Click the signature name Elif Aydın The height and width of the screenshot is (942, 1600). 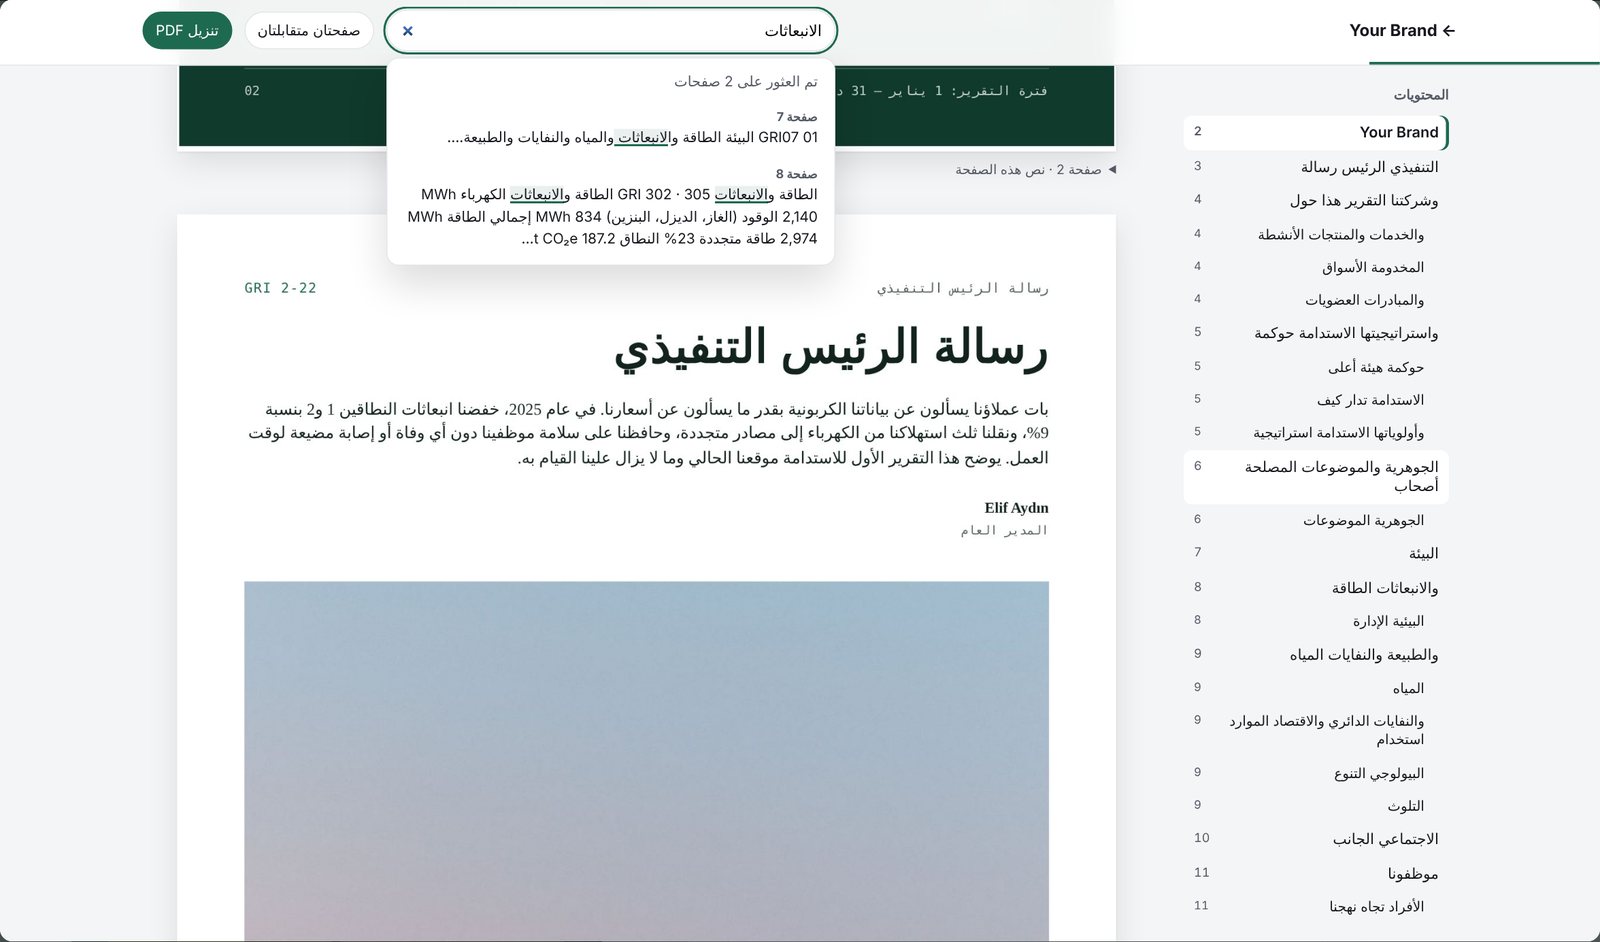tap(1016, 508)
